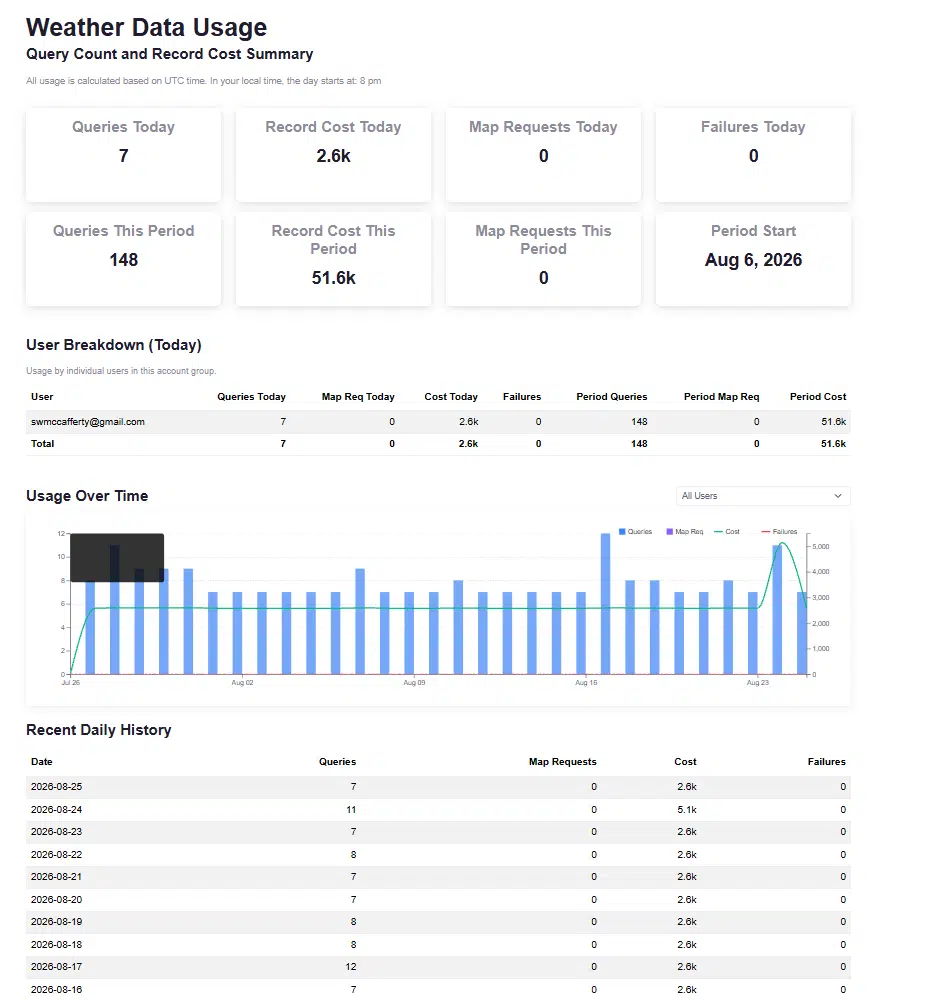Click the dark tooltip box on chart
Image resolution: width=926 pixels, height=1000 pixels.
tap(117, 557)
